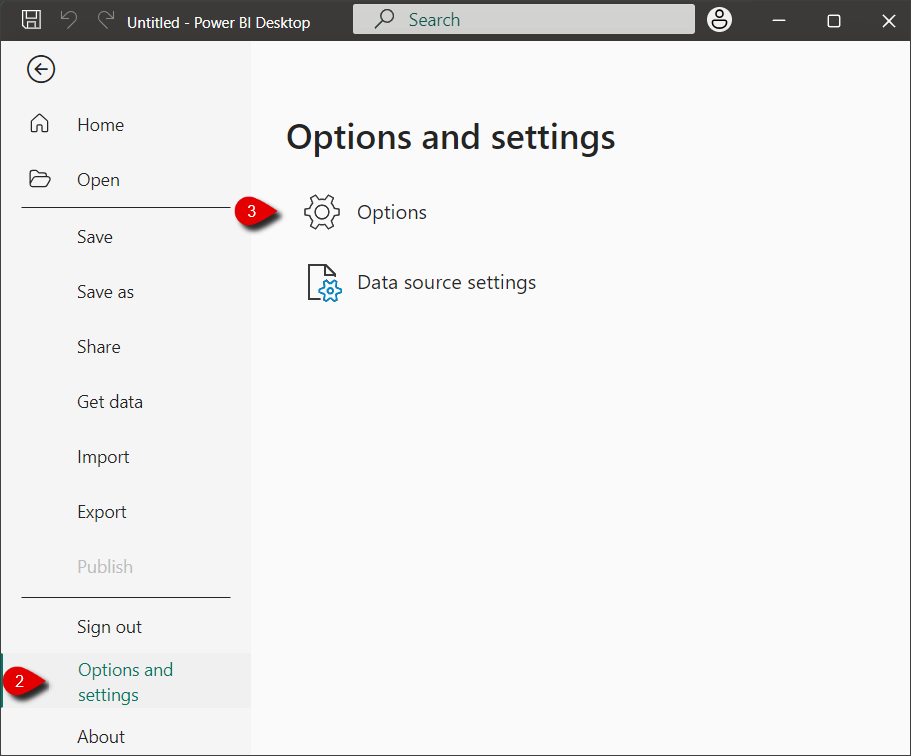Select Get data in the sidebar
Screen dimensions: 911x756
[110, 402]
